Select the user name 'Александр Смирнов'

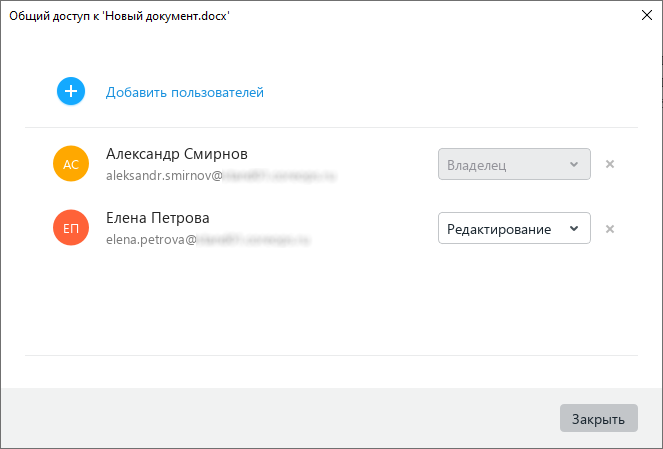click(177, 154)
